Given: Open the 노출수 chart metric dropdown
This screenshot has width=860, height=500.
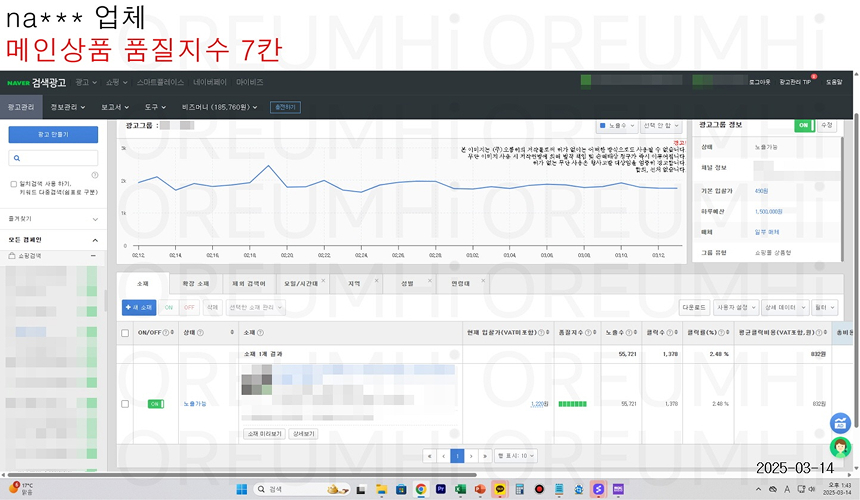Looking at the screenshot, I should [616, 126].
